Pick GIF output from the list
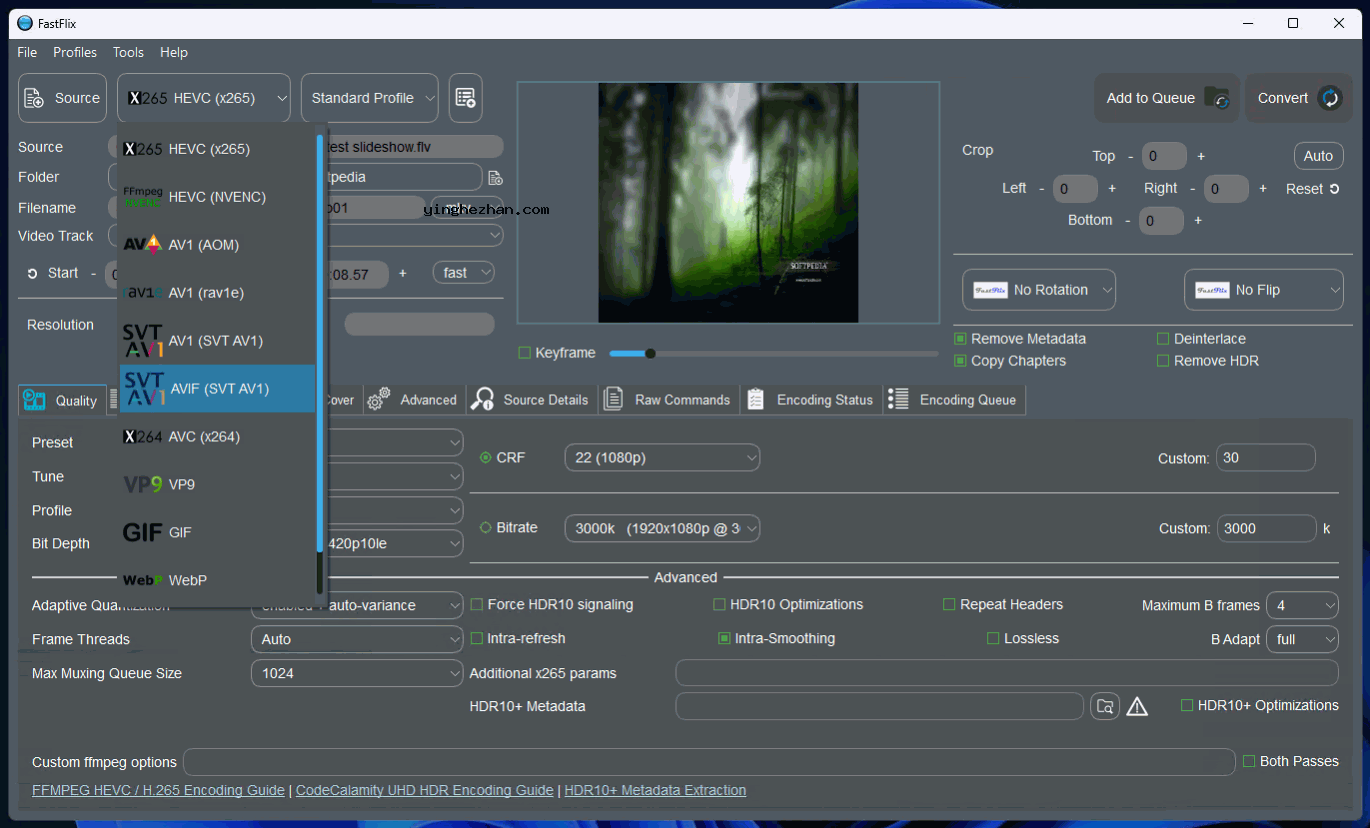1370x828 pixels. 217,532
